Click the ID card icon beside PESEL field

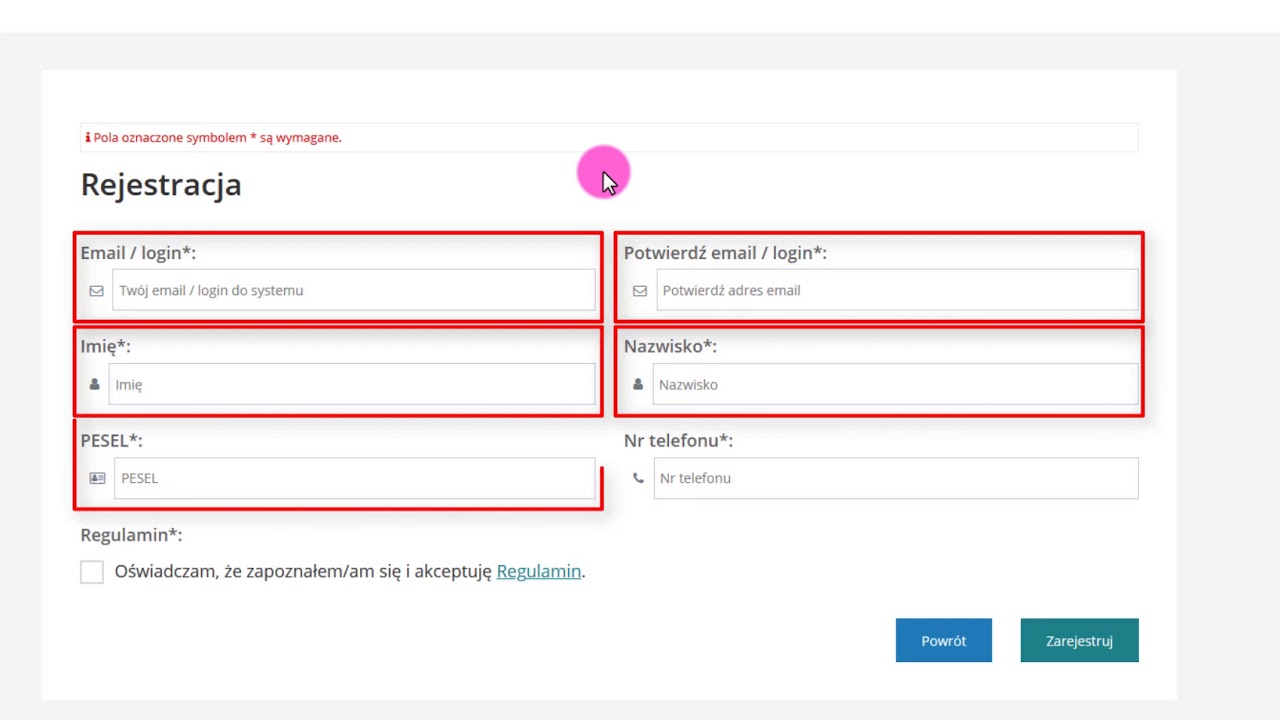point(97,479)
